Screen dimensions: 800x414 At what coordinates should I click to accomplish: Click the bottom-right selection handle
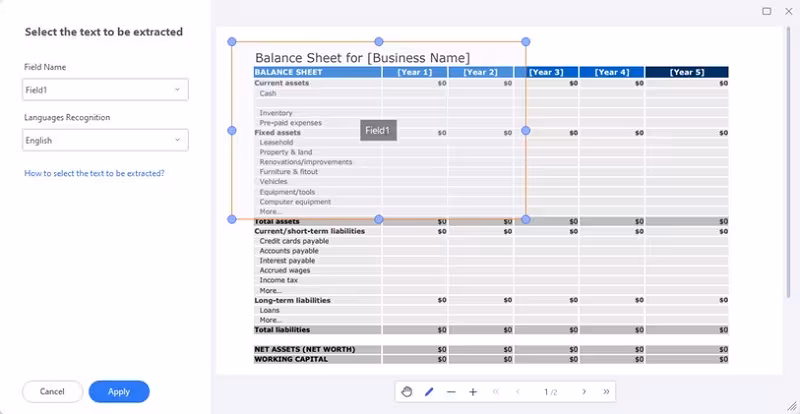(526, 219)
